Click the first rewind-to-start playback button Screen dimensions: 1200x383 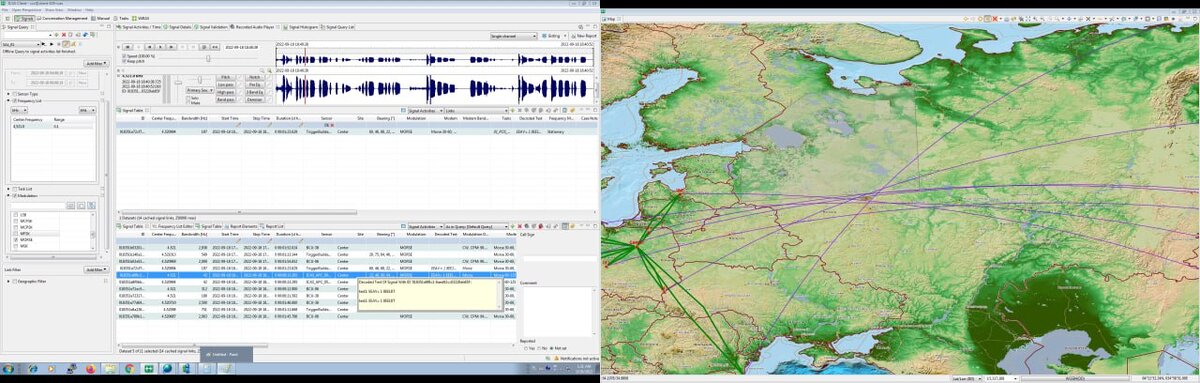(x=127, y=47)
